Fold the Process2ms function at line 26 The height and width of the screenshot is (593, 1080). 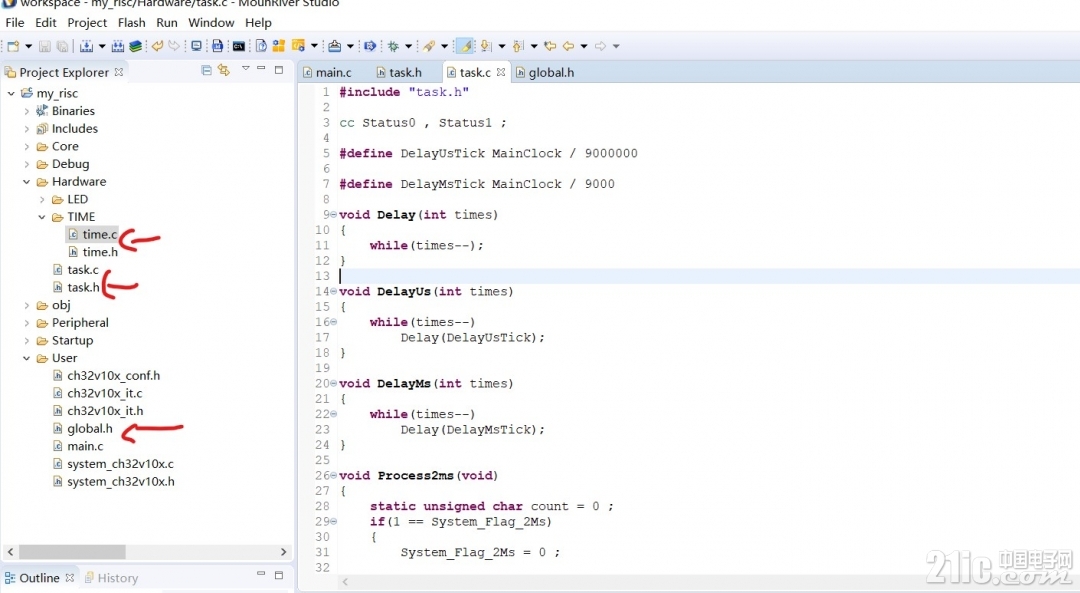[334, 475]
